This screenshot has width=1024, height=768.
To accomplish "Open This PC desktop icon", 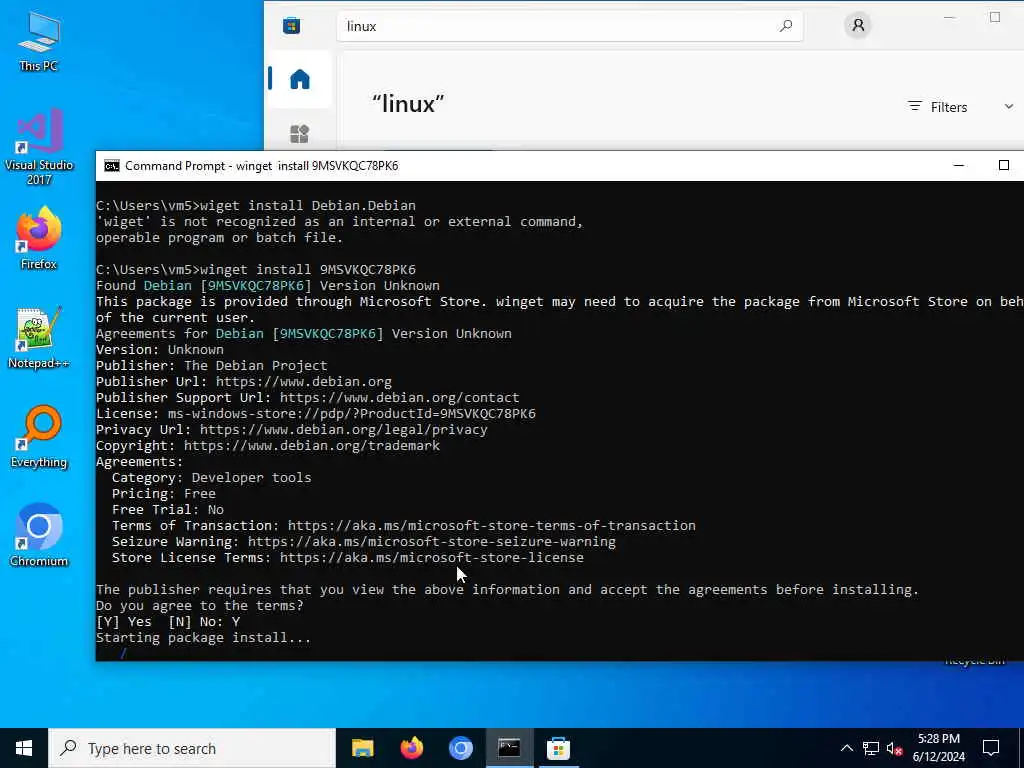I will coord(39,40).
